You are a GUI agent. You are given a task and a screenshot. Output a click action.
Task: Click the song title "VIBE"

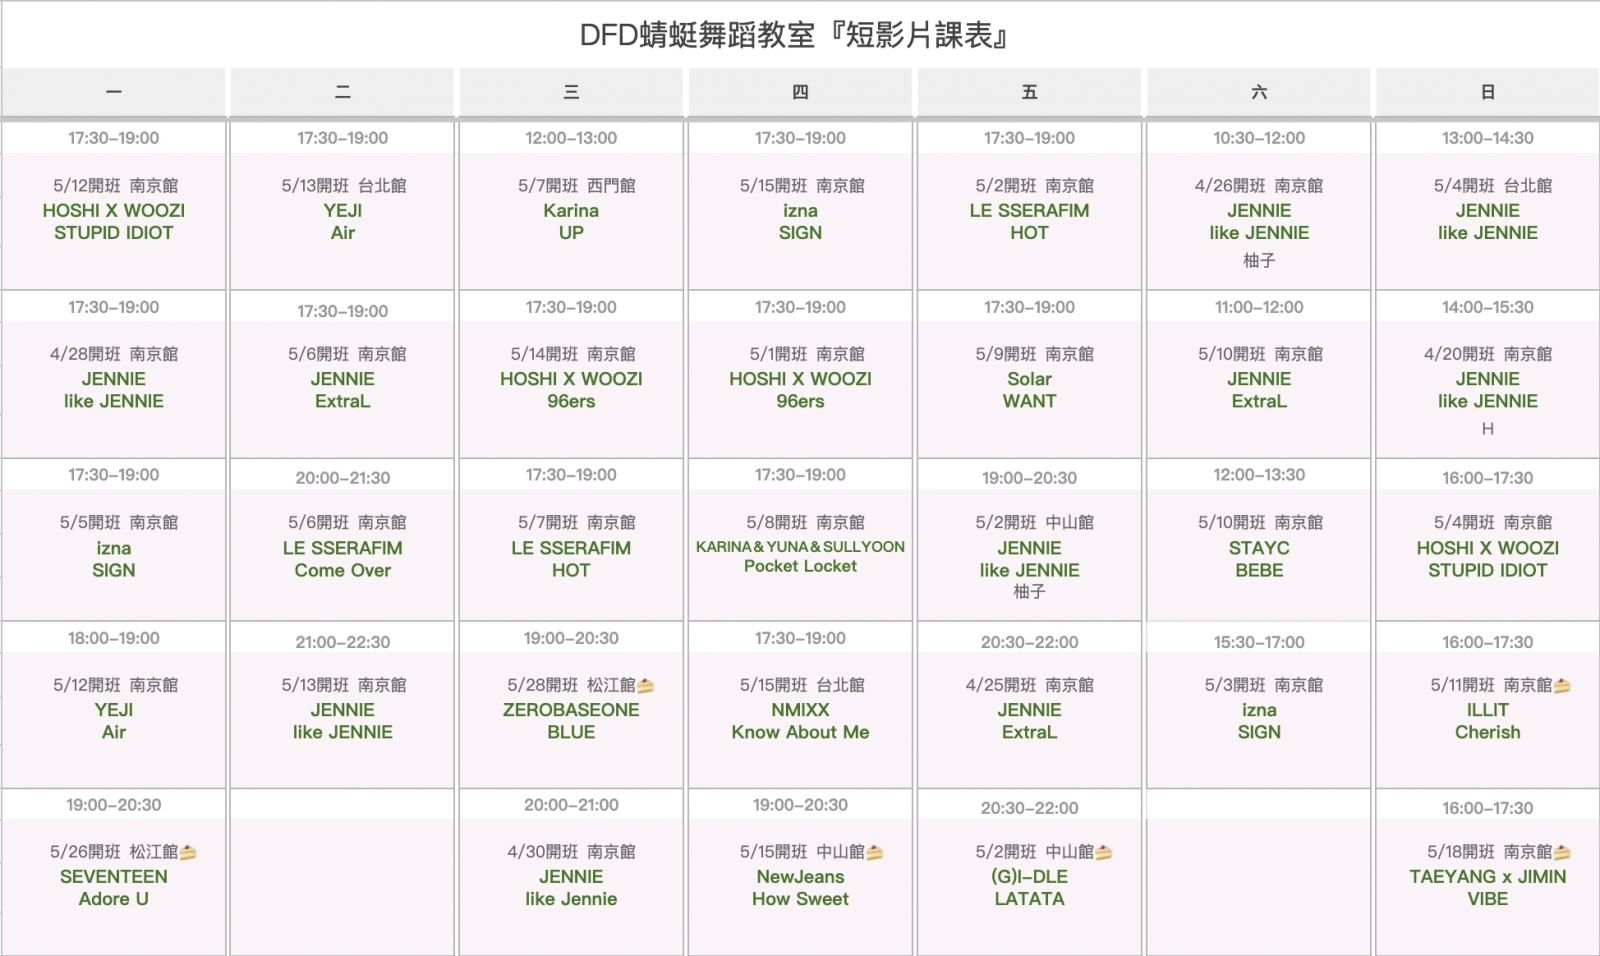pyautogui.click(x=1488, y=899)
